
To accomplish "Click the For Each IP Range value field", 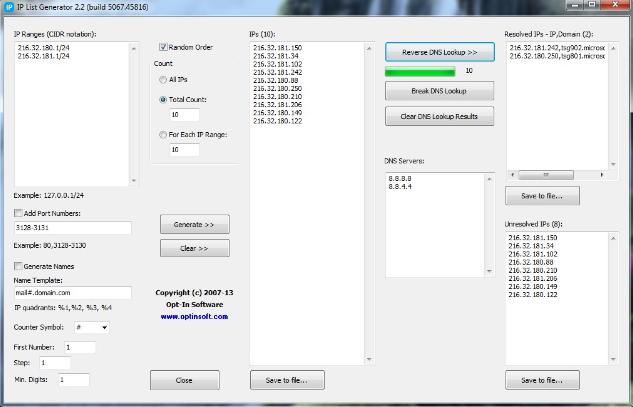I will 184,149.
